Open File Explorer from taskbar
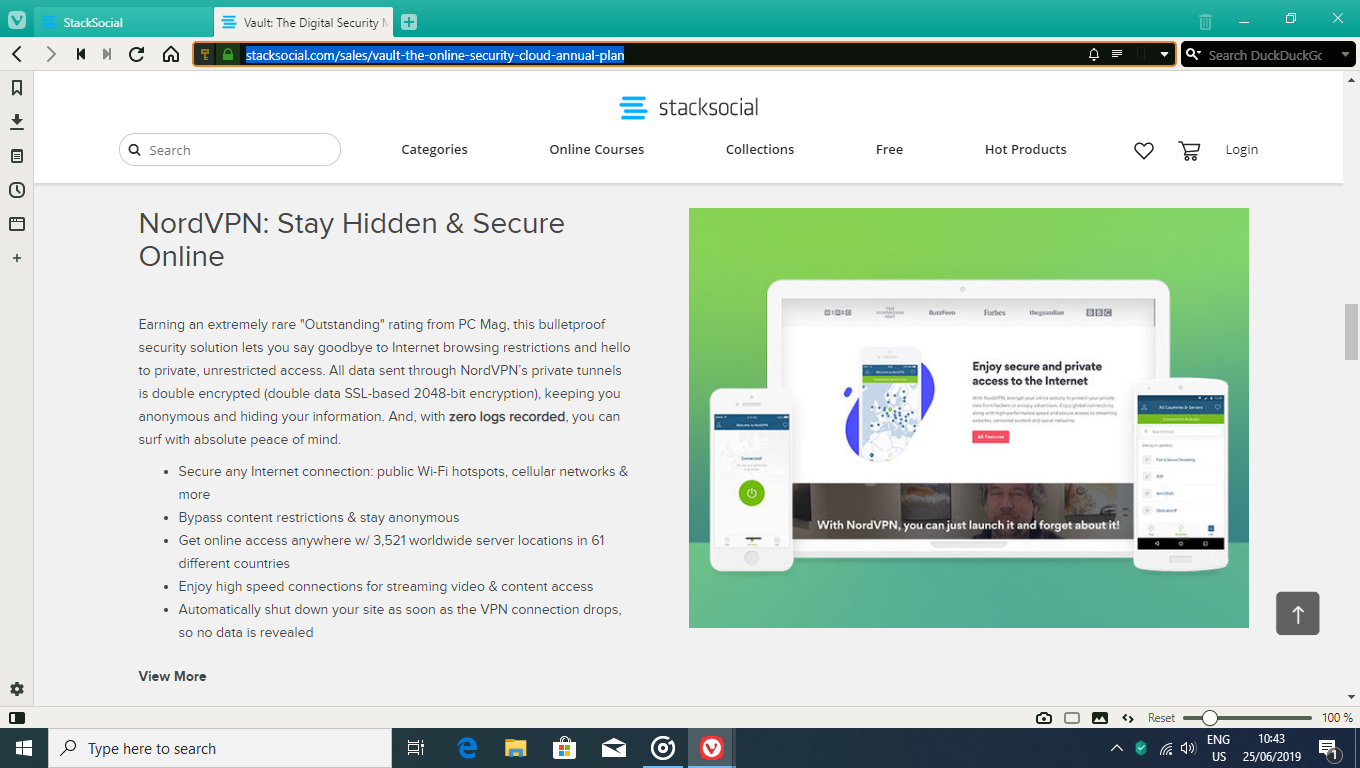The width and height of the screenshot is (1360, 768). coord(516,748)
